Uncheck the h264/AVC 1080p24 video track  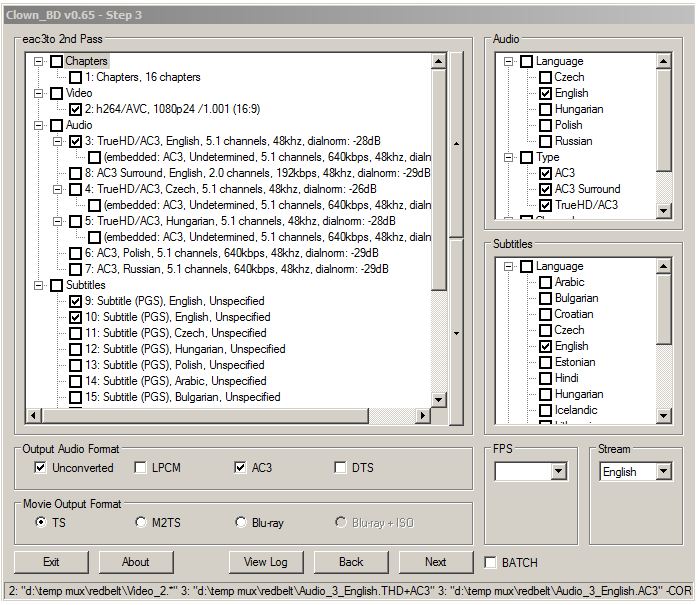click(75, 110)
